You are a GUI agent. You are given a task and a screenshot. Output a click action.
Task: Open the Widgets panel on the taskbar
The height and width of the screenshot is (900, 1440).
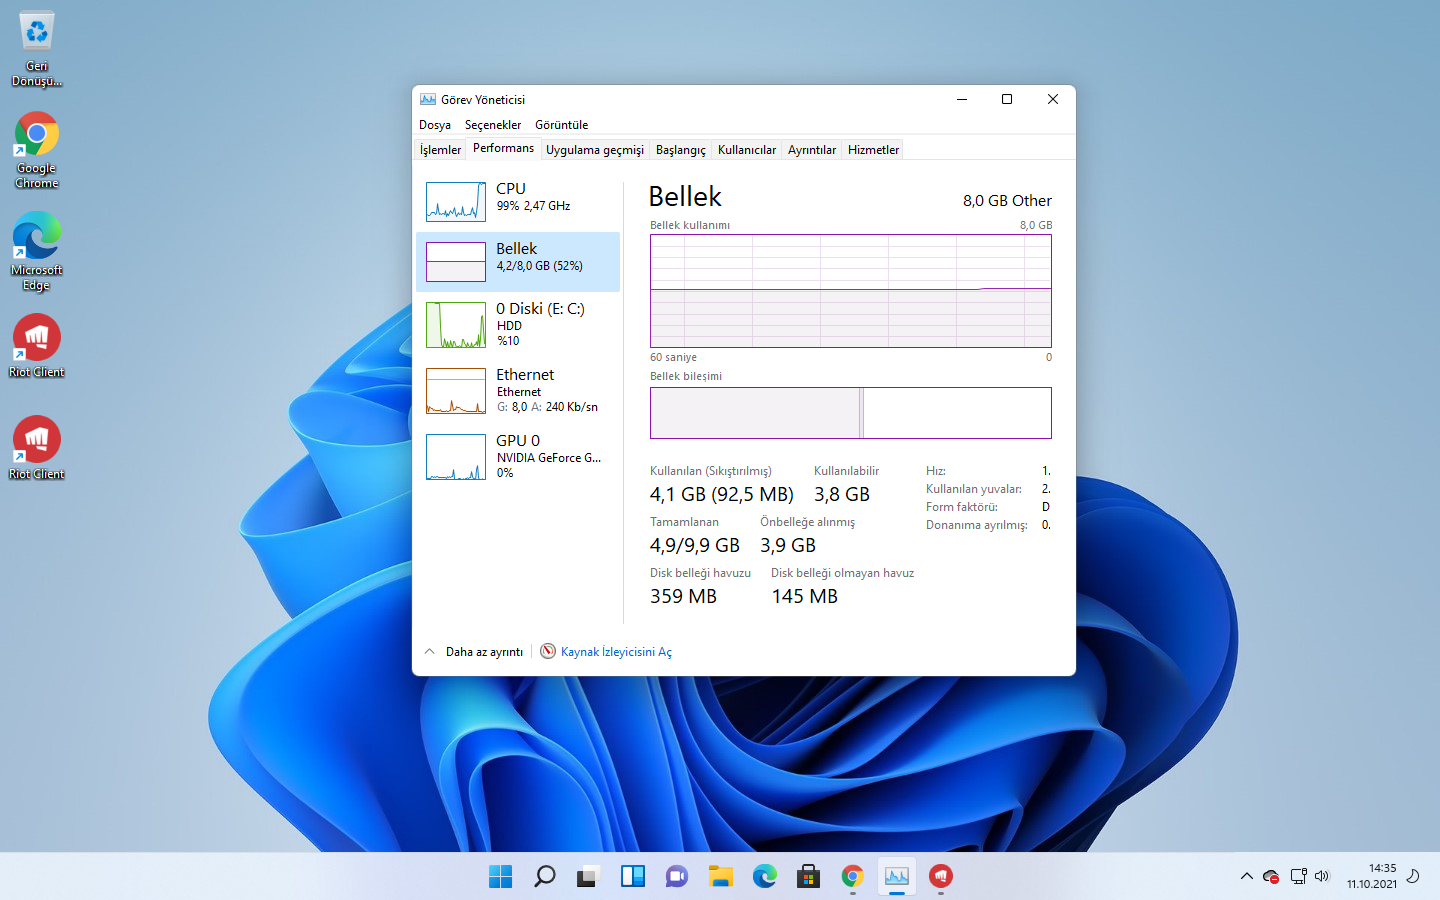pos(633,877)
